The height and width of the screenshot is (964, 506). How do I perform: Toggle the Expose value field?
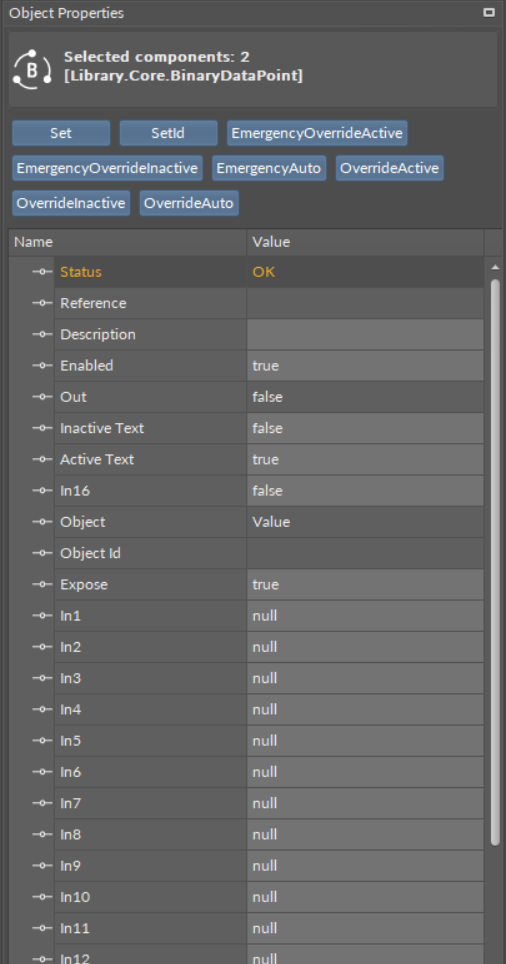pyautogui.click(x=365, y=584)
